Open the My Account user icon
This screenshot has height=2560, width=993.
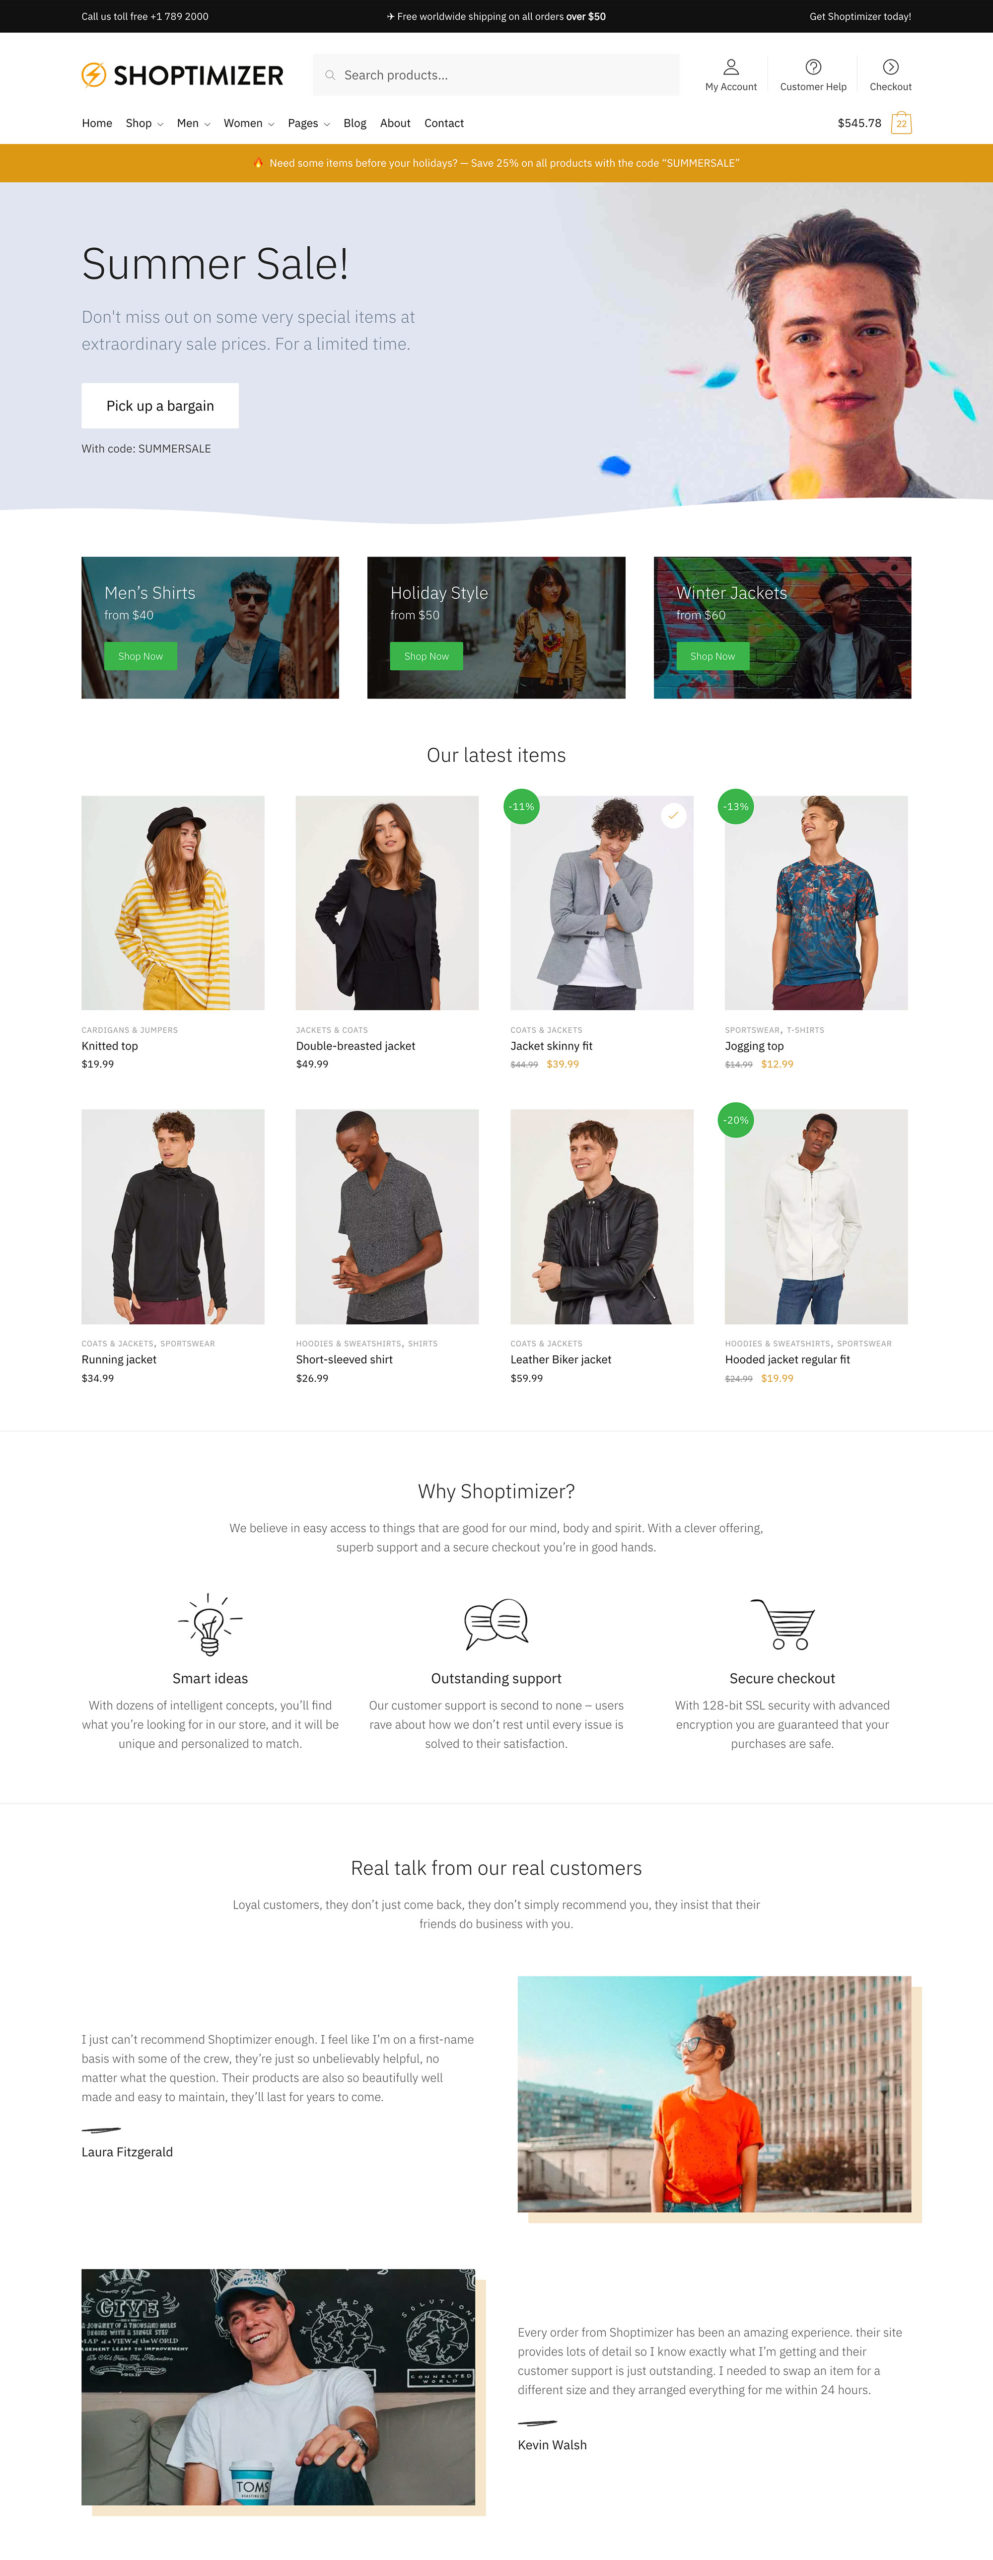[x=731, y=67]
